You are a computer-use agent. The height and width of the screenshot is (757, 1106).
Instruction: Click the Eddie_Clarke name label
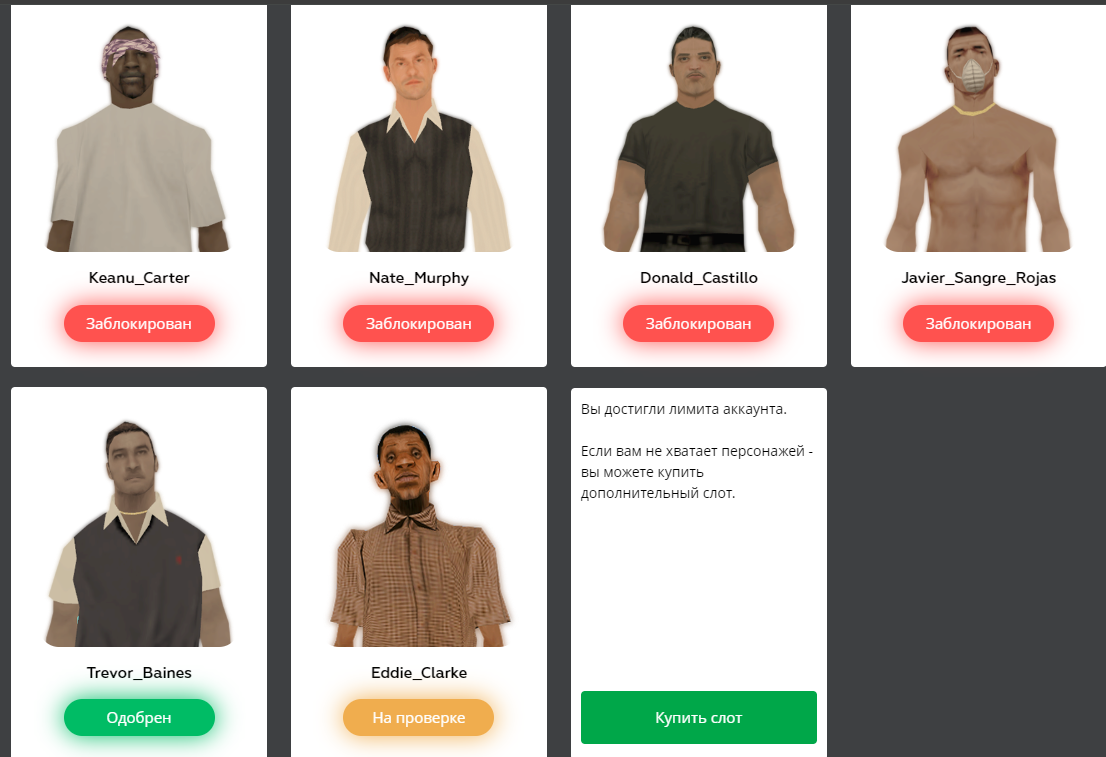(419, 673)
